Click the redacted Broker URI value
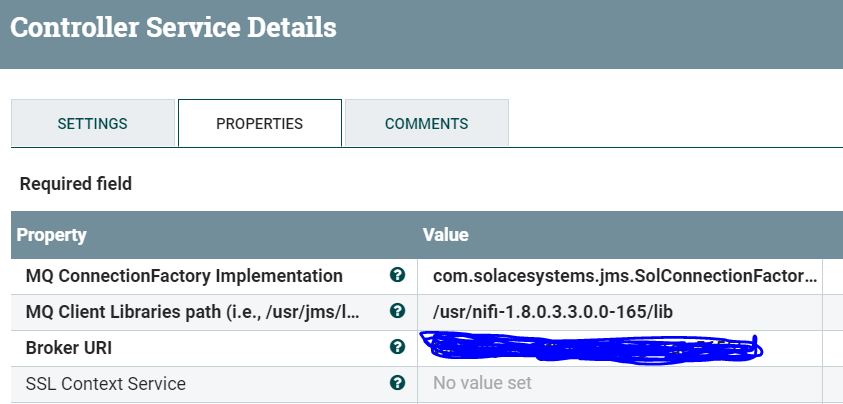This screenshot has height=404, width=843. (x=590, y=347)
